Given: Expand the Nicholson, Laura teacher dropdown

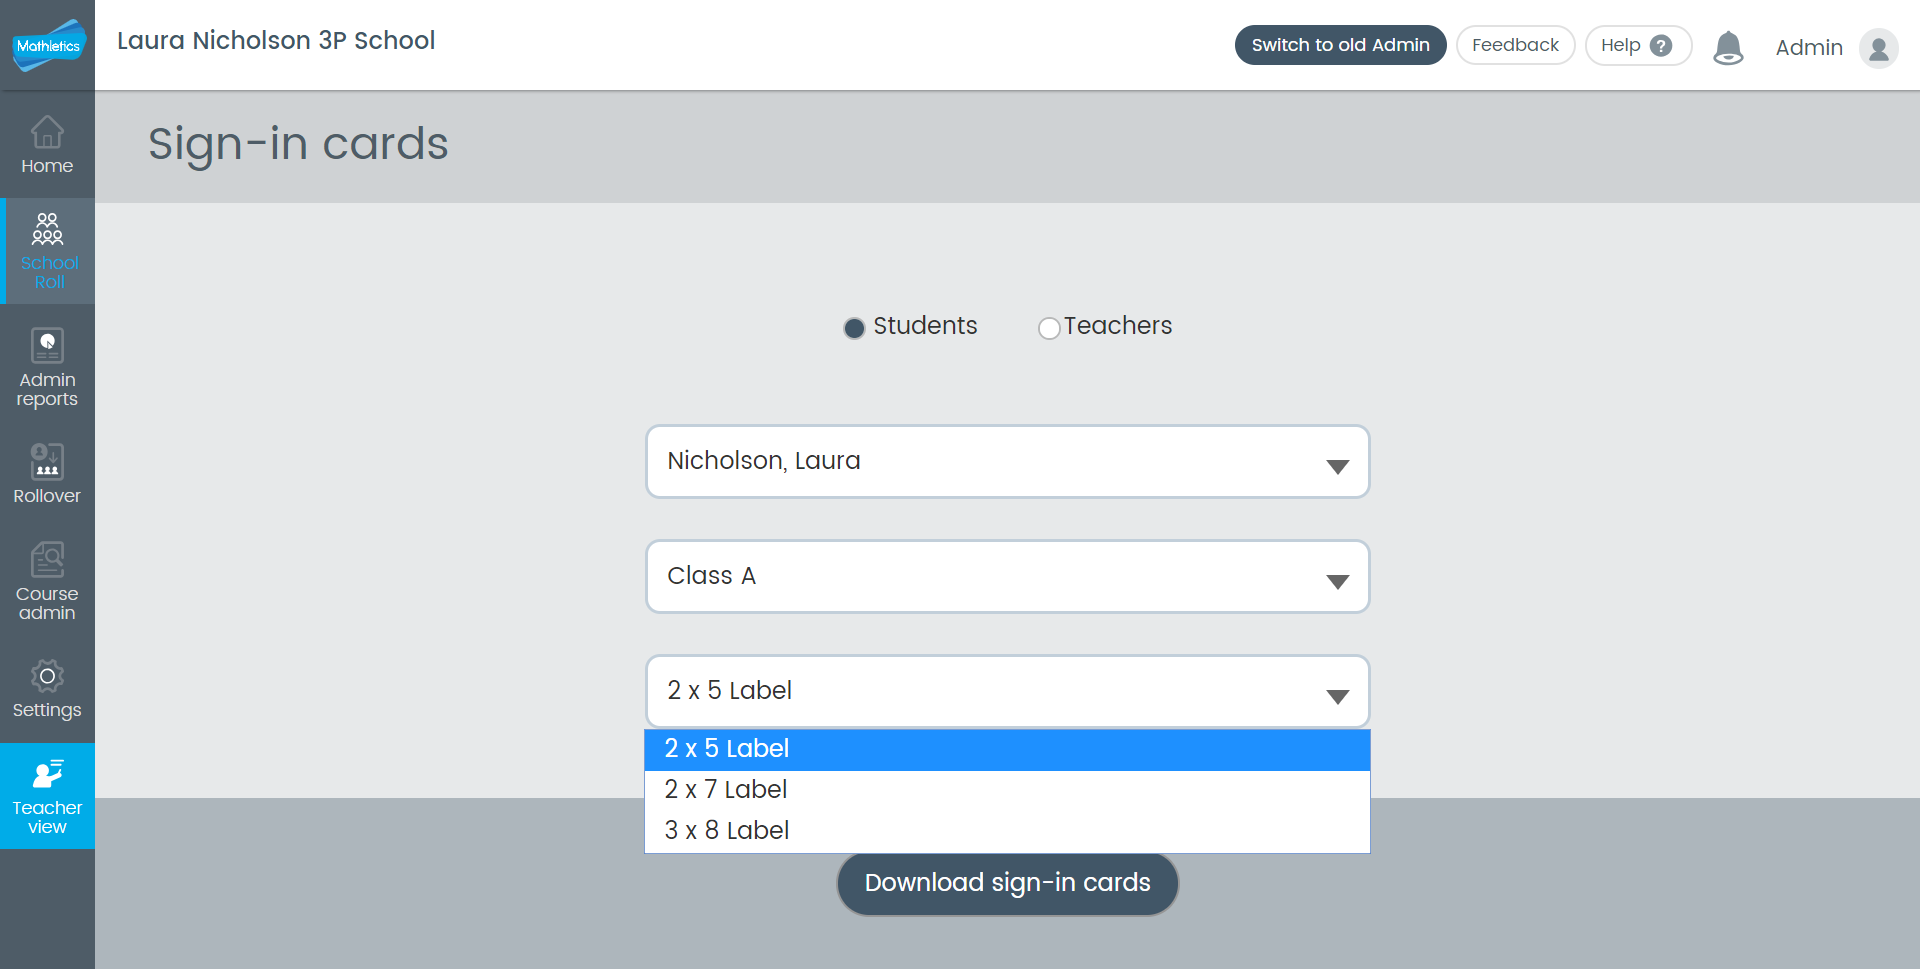Looking at the screenshot, I should coord(1007,461).
